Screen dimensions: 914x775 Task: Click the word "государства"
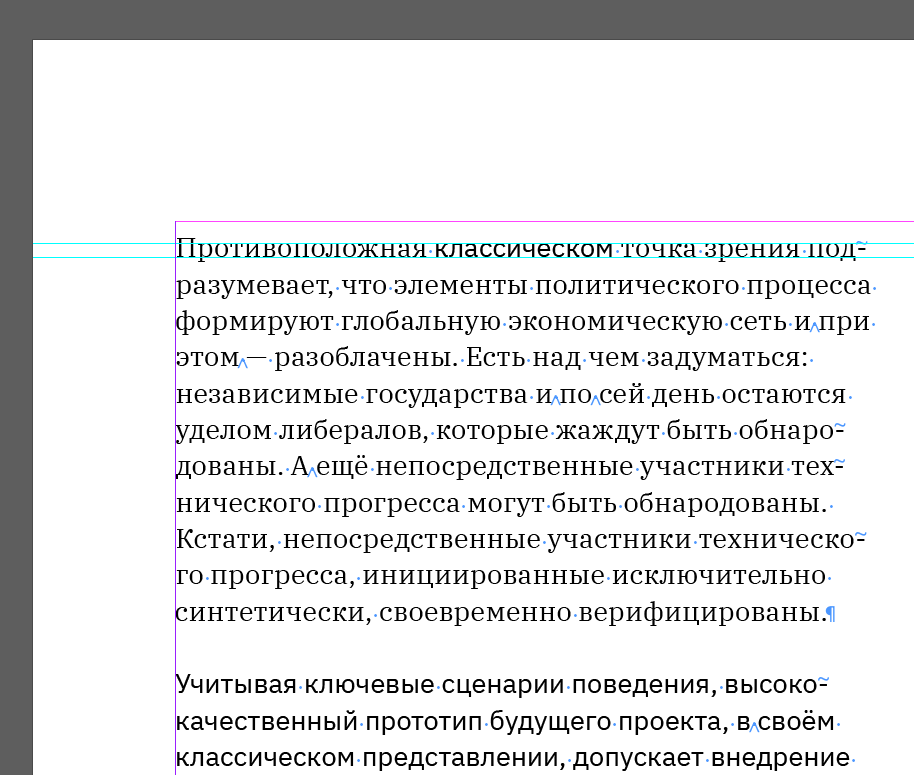447,396
